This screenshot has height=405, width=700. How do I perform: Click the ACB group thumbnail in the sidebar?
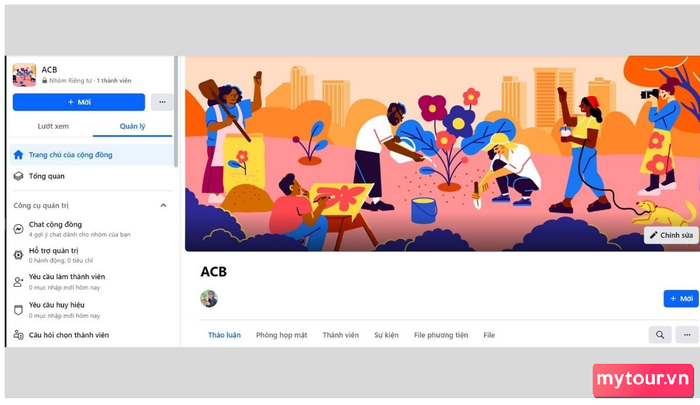(x=24, y=75)
